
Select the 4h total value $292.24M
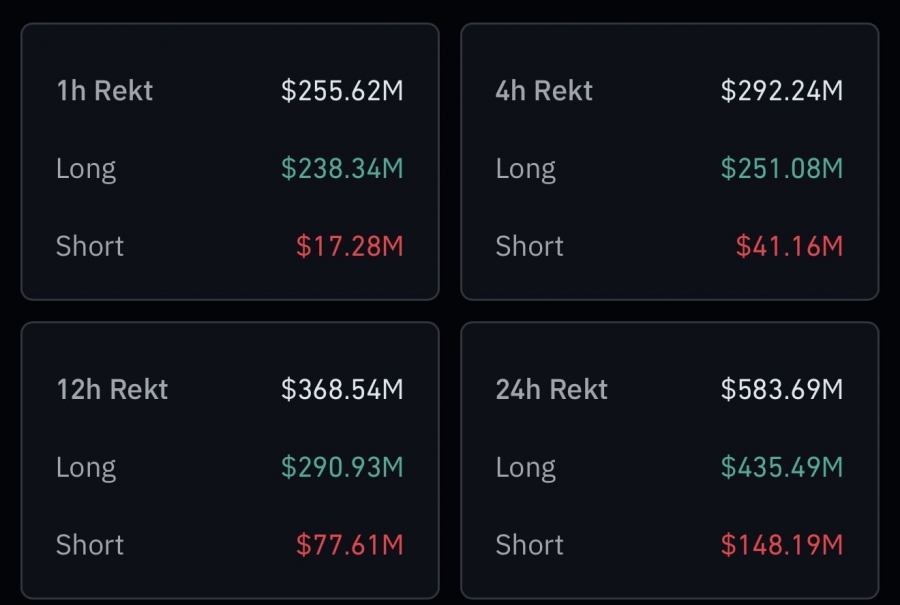coord(782,91)
